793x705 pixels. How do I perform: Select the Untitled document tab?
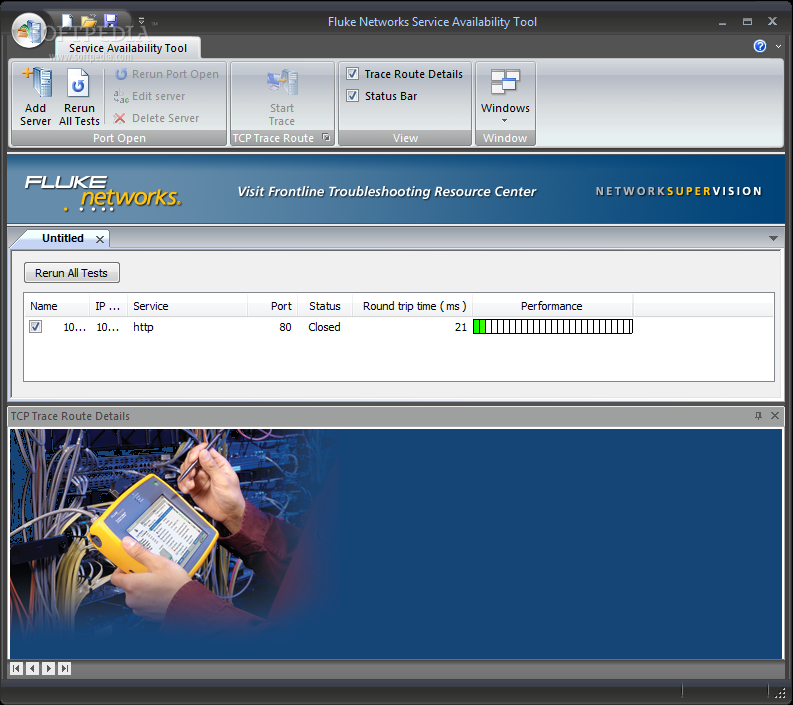tap(63, 238)
